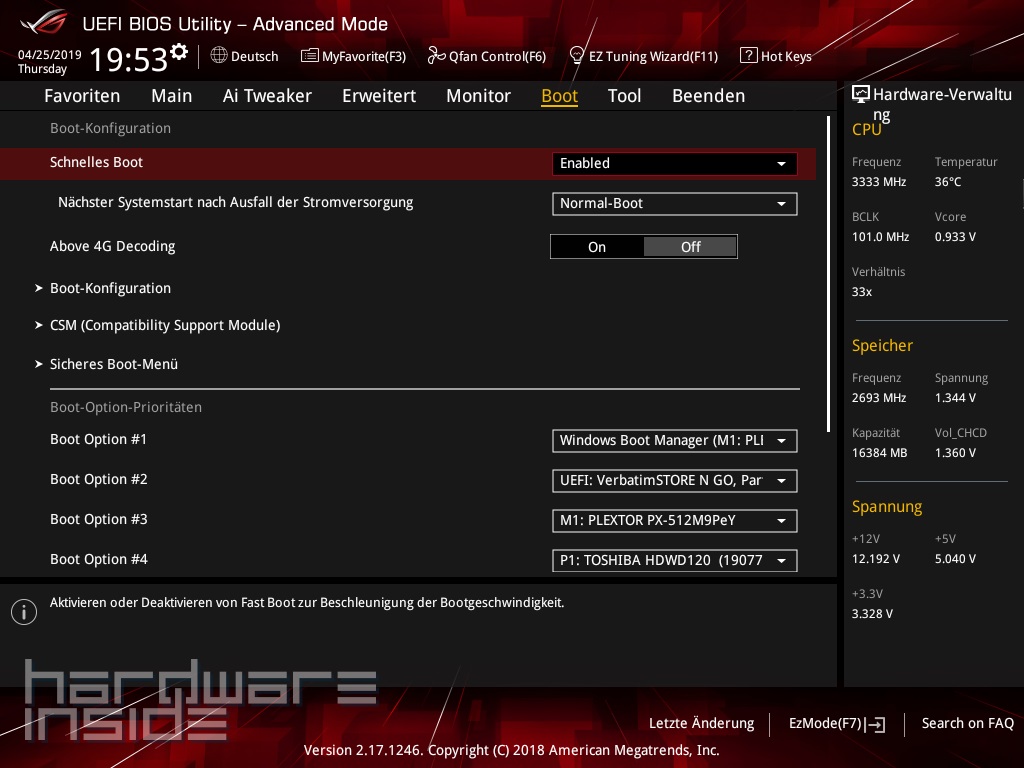Expand CSM (Compatibility Support Module) submenu
The width and height of the screenshot is (1024, 768).
(164, 325)
